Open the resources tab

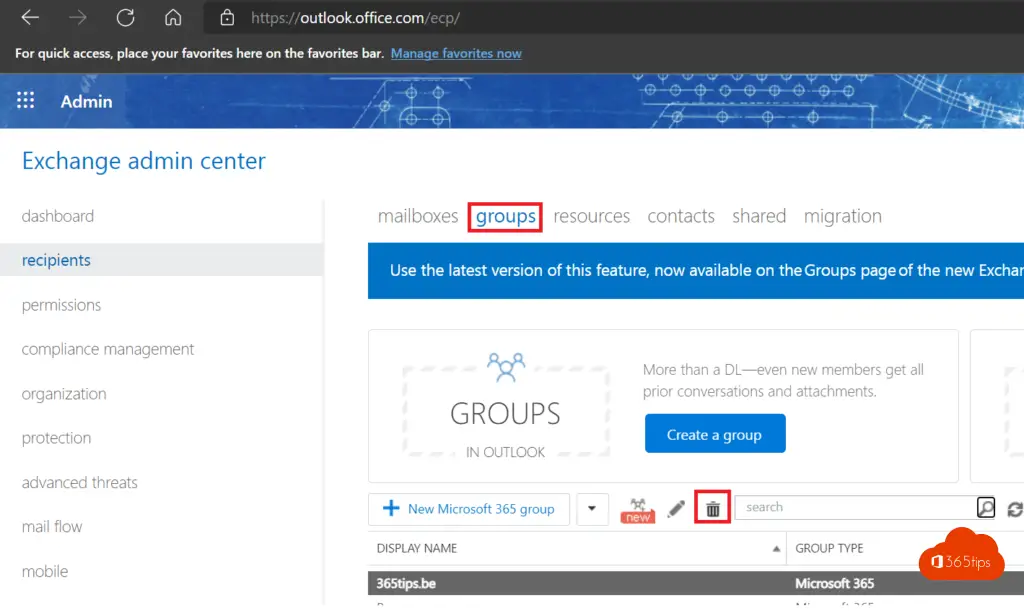[x=591, y=216]
